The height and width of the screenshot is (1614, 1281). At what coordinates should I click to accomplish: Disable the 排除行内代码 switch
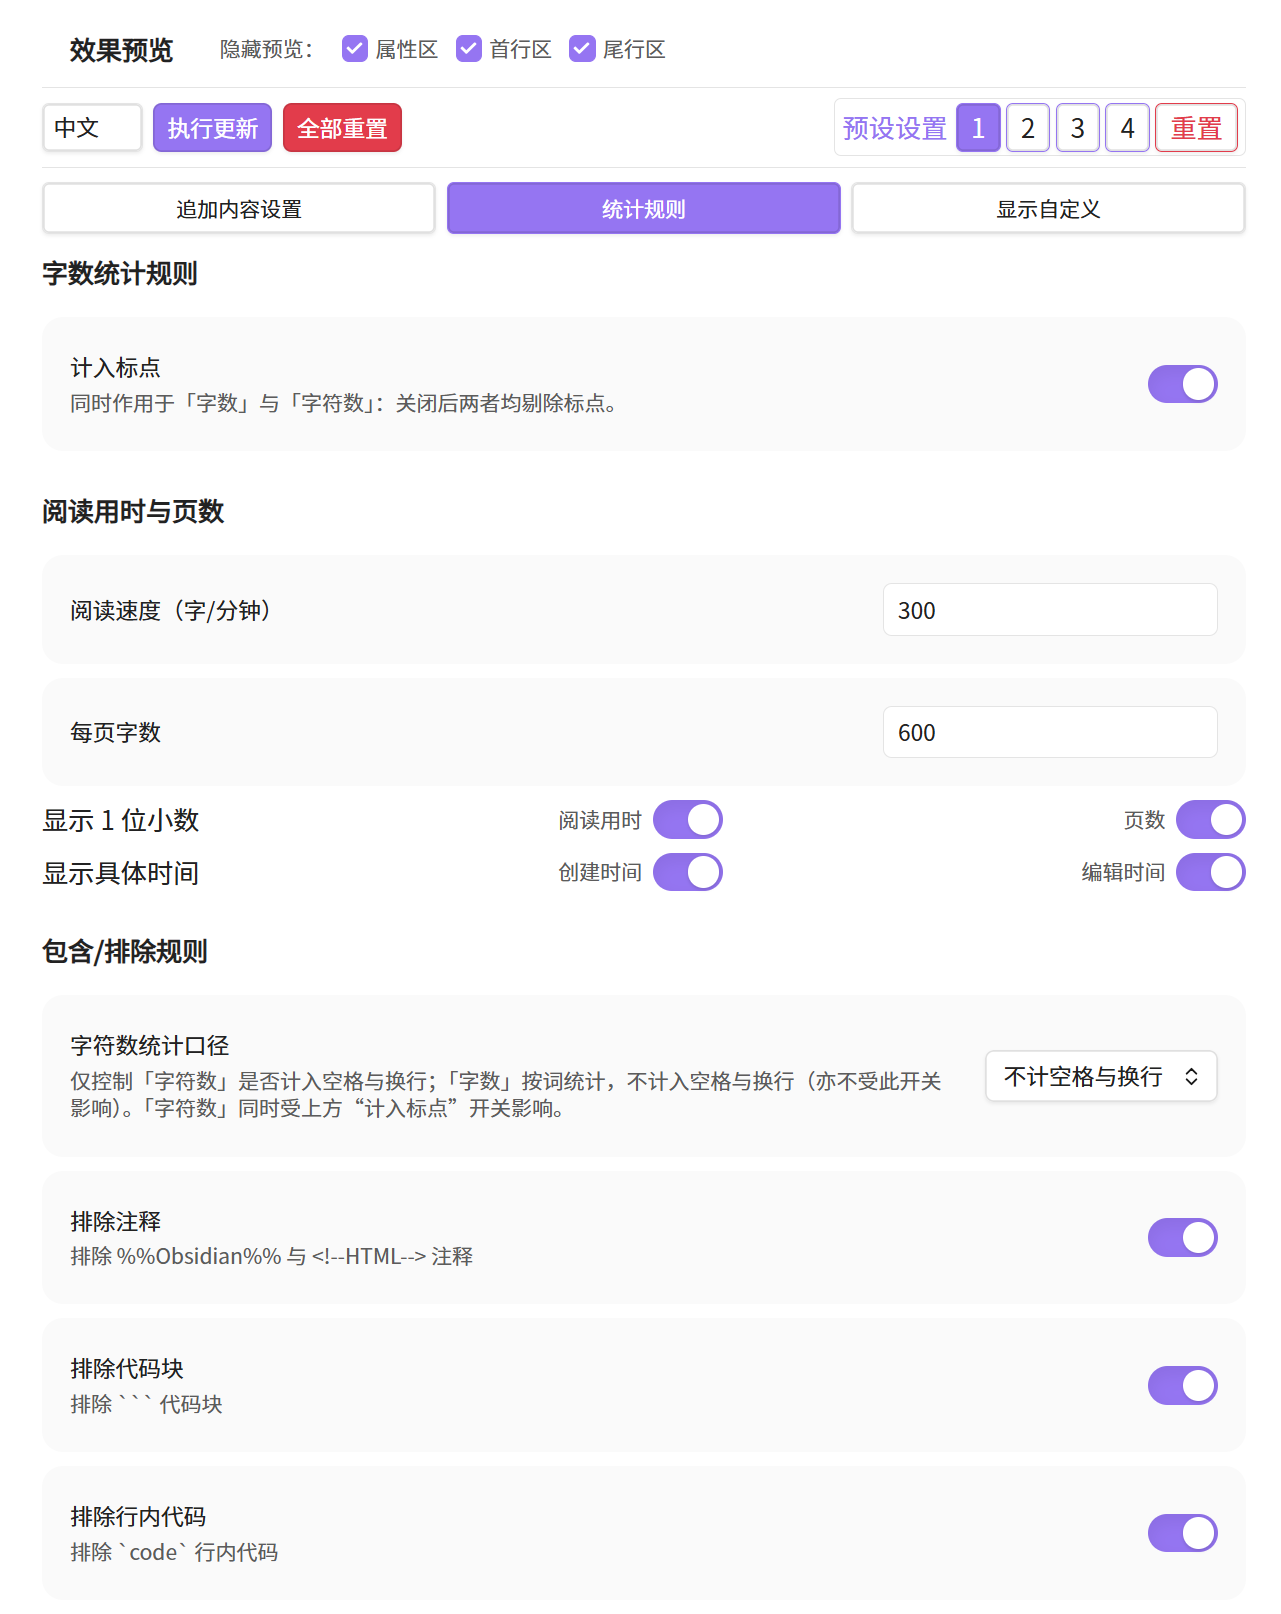(1182, 1533)
